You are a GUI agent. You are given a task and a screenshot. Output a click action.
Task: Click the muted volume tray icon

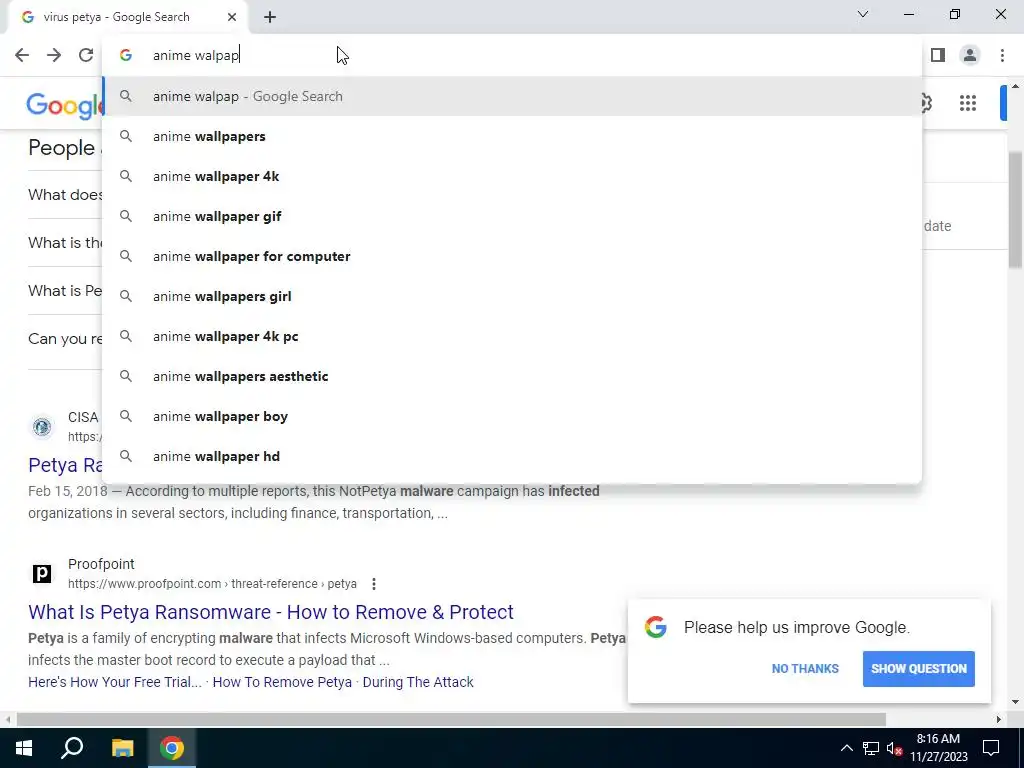[x=894, y=748]
